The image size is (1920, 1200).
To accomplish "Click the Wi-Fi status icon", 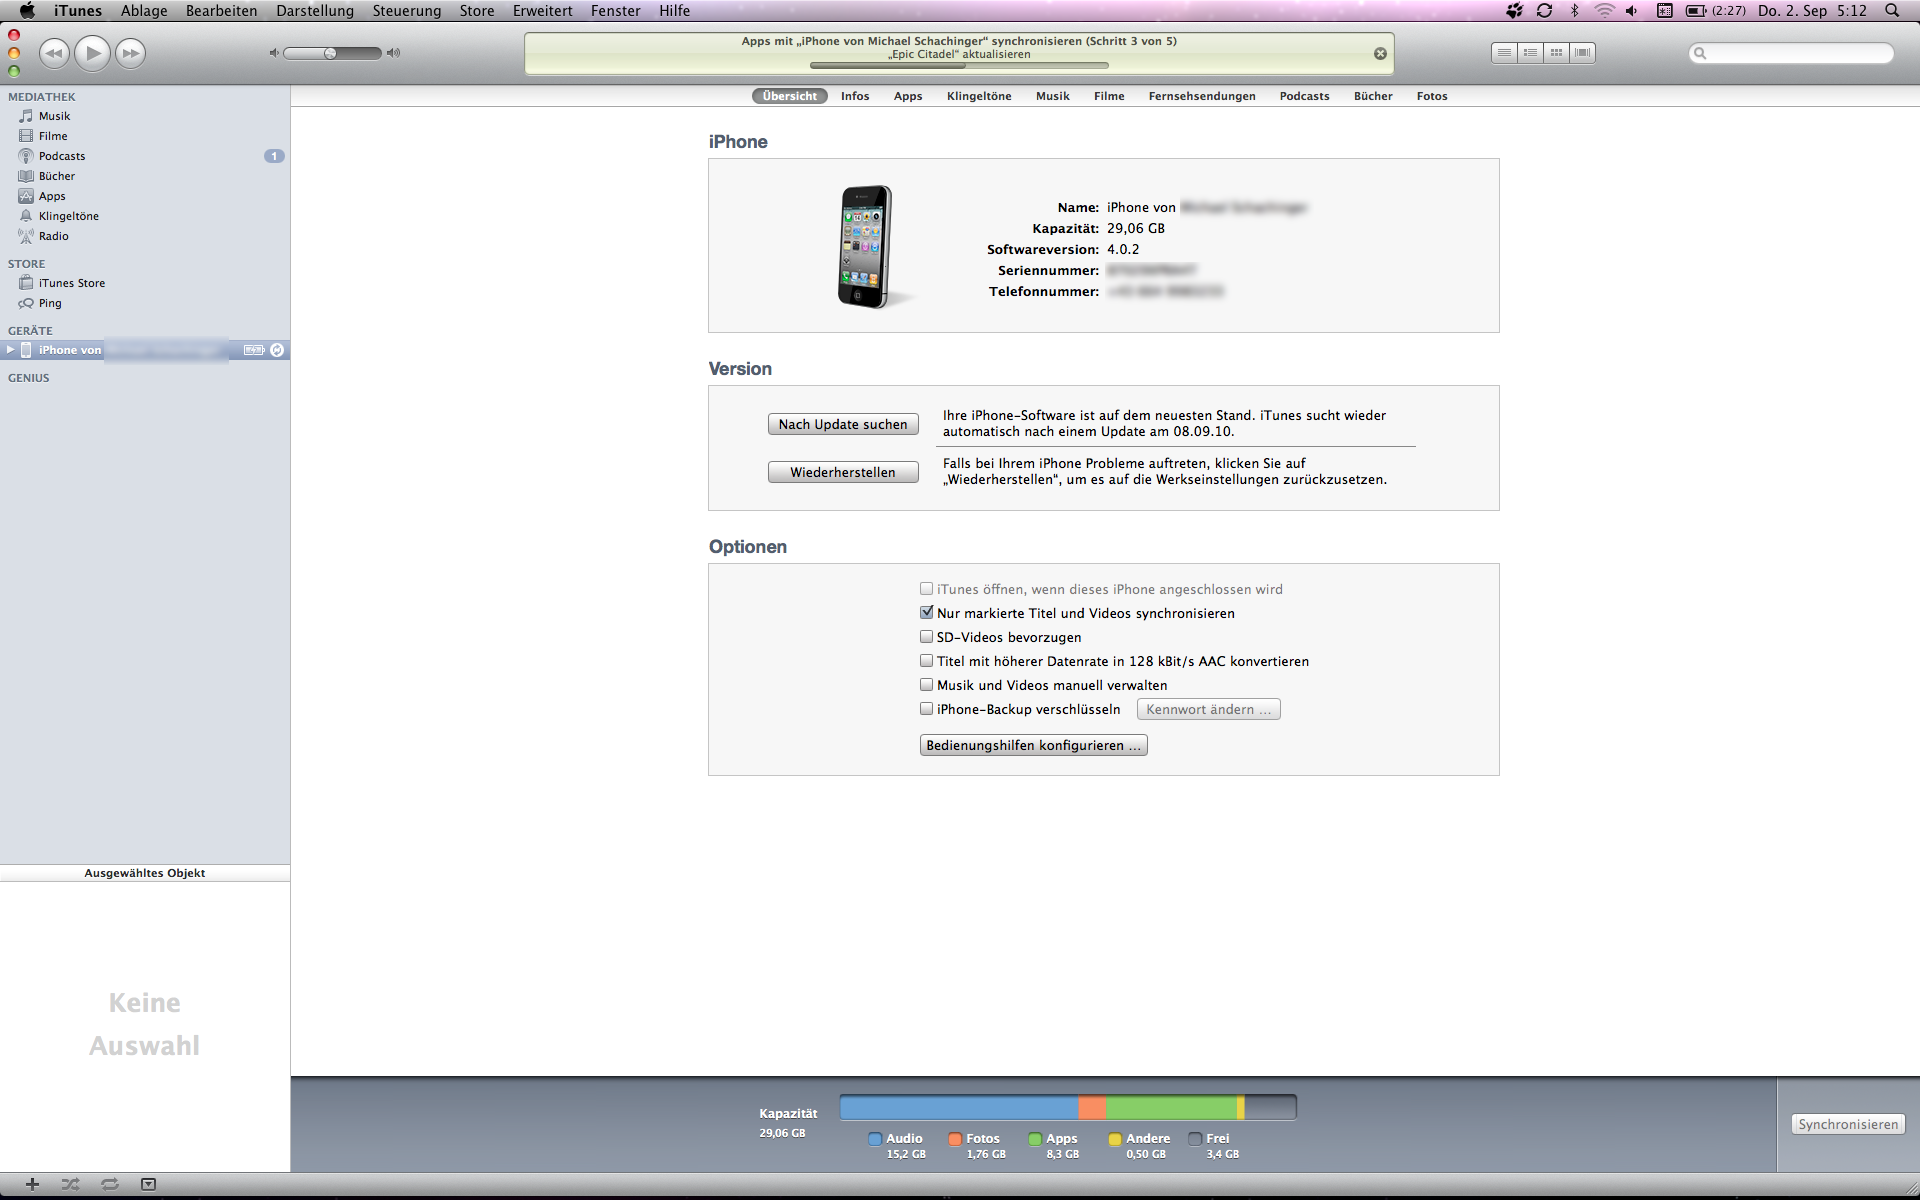I will click(1604, 11).
